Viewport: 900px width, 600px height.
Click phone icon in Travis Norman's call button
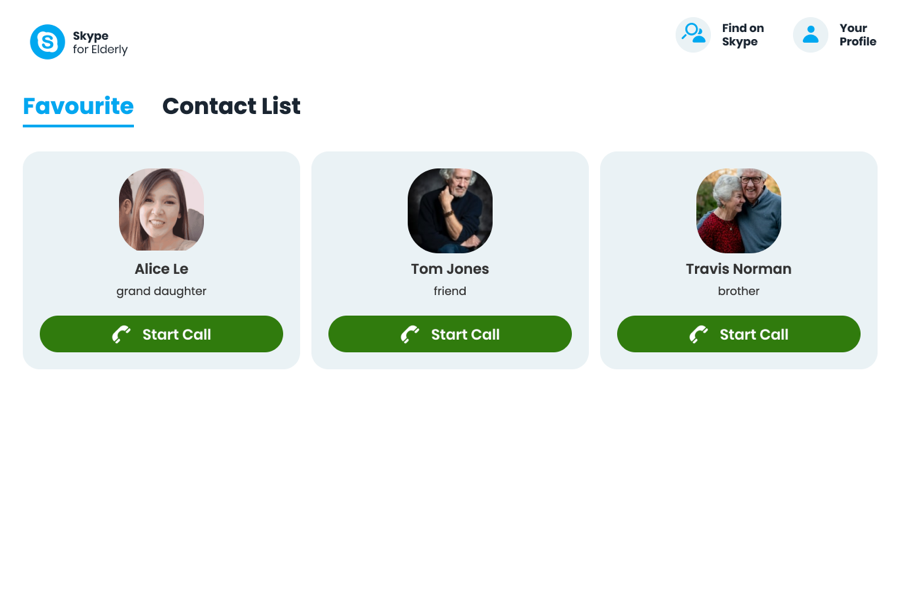coord(698,334)
